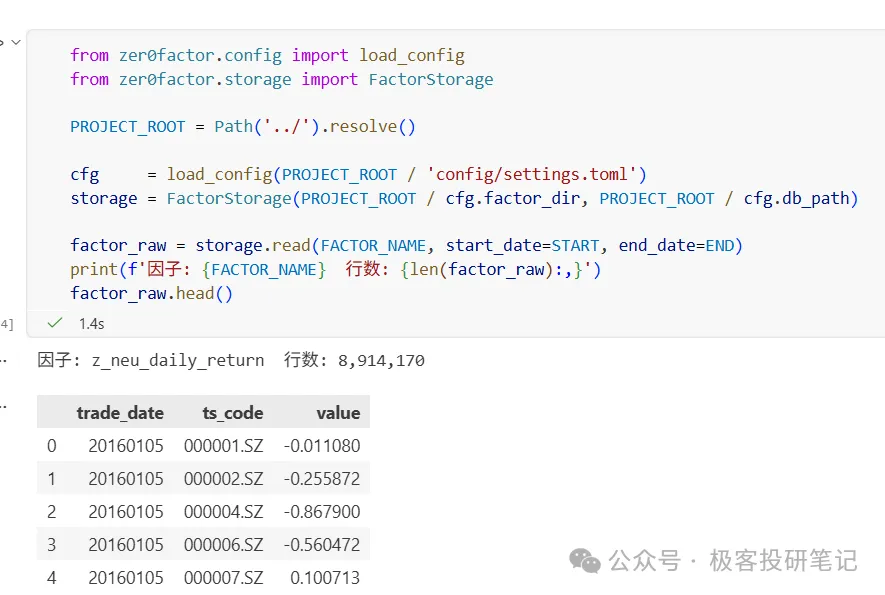This screenshot has width=885, height=595.
Task: Click the FactorStorage import name in line two
Action: 431,80
